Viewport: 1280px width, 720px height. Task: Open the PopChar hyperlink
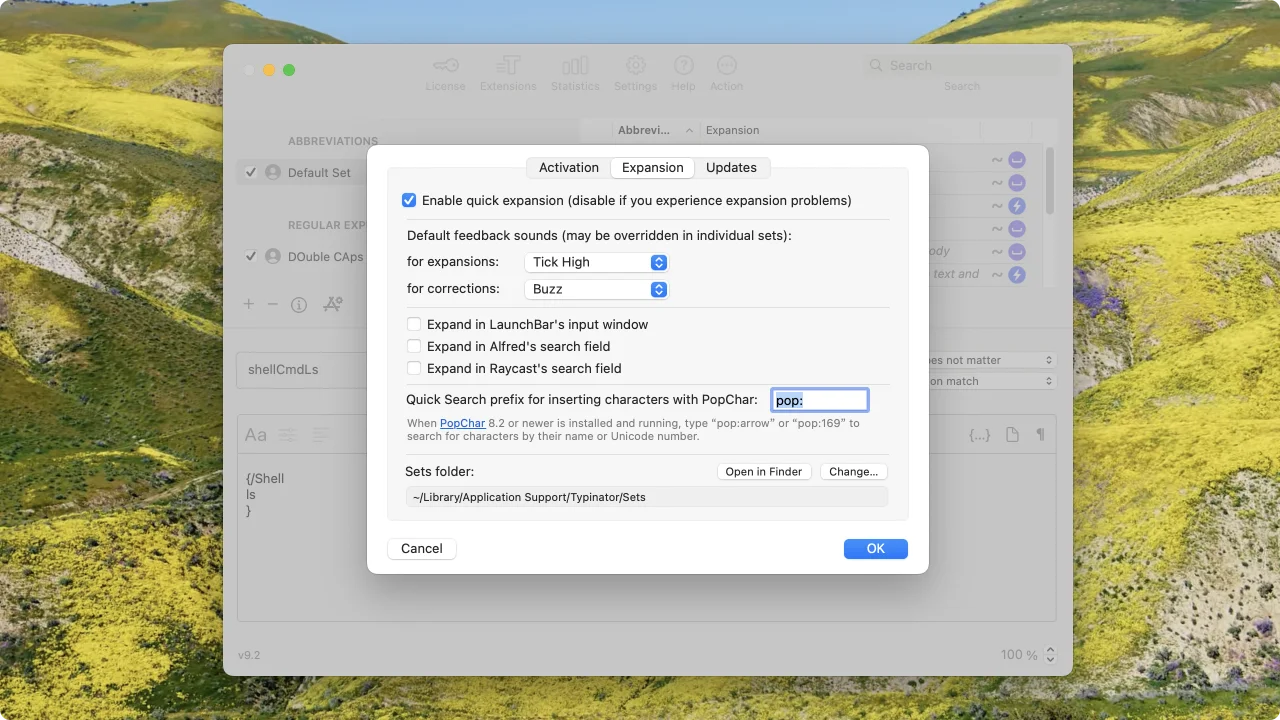point(462,423)
